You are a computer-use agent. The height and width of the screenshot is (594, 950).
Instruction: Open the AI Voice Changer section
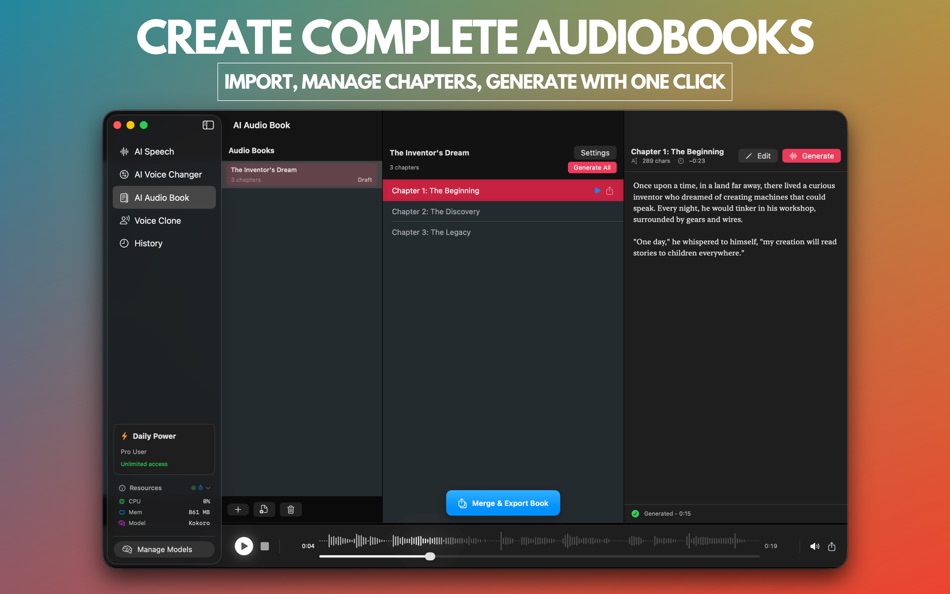point(164,175)
